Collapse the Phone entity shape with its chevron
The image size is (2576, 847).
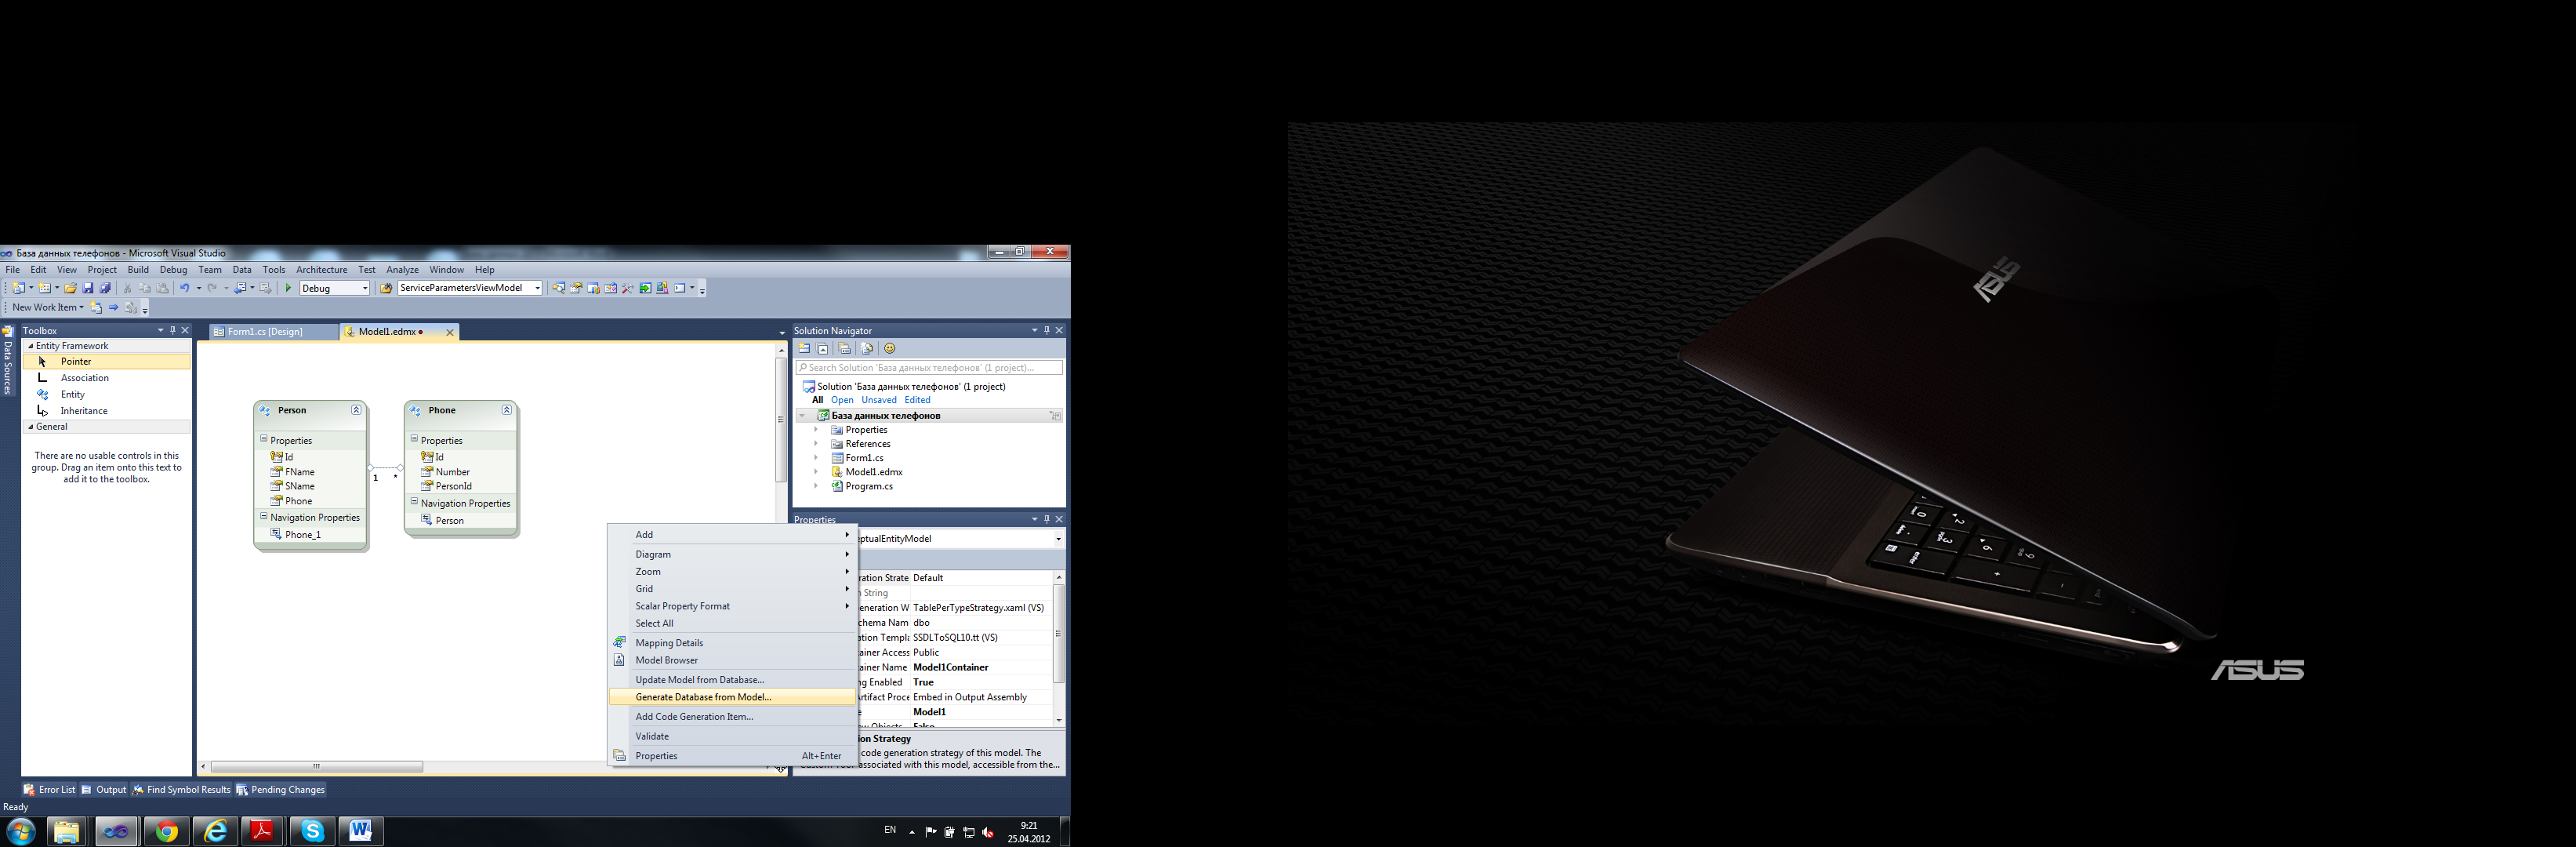point(507,410)
